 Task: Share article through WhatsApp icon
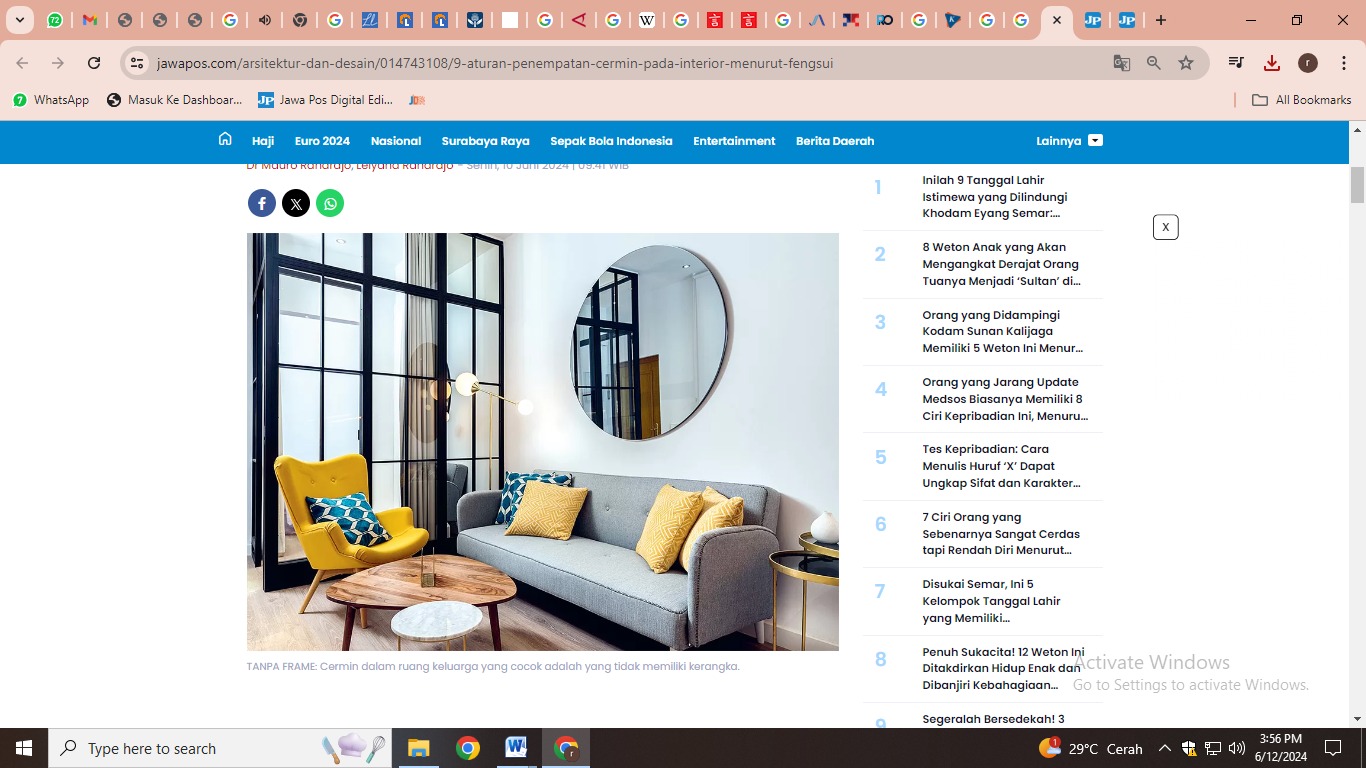(x=330, y=204)
